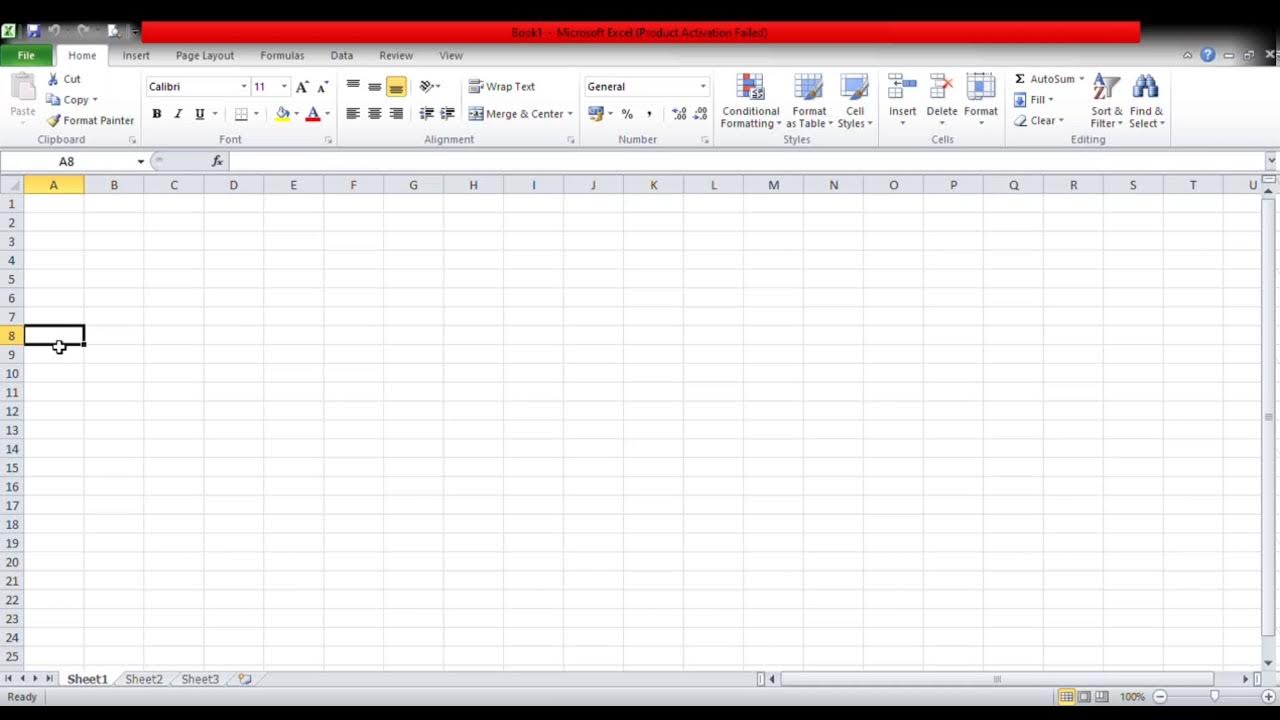
Task: Switch to the Page Layout tab
Action: (x=205, y=56)
